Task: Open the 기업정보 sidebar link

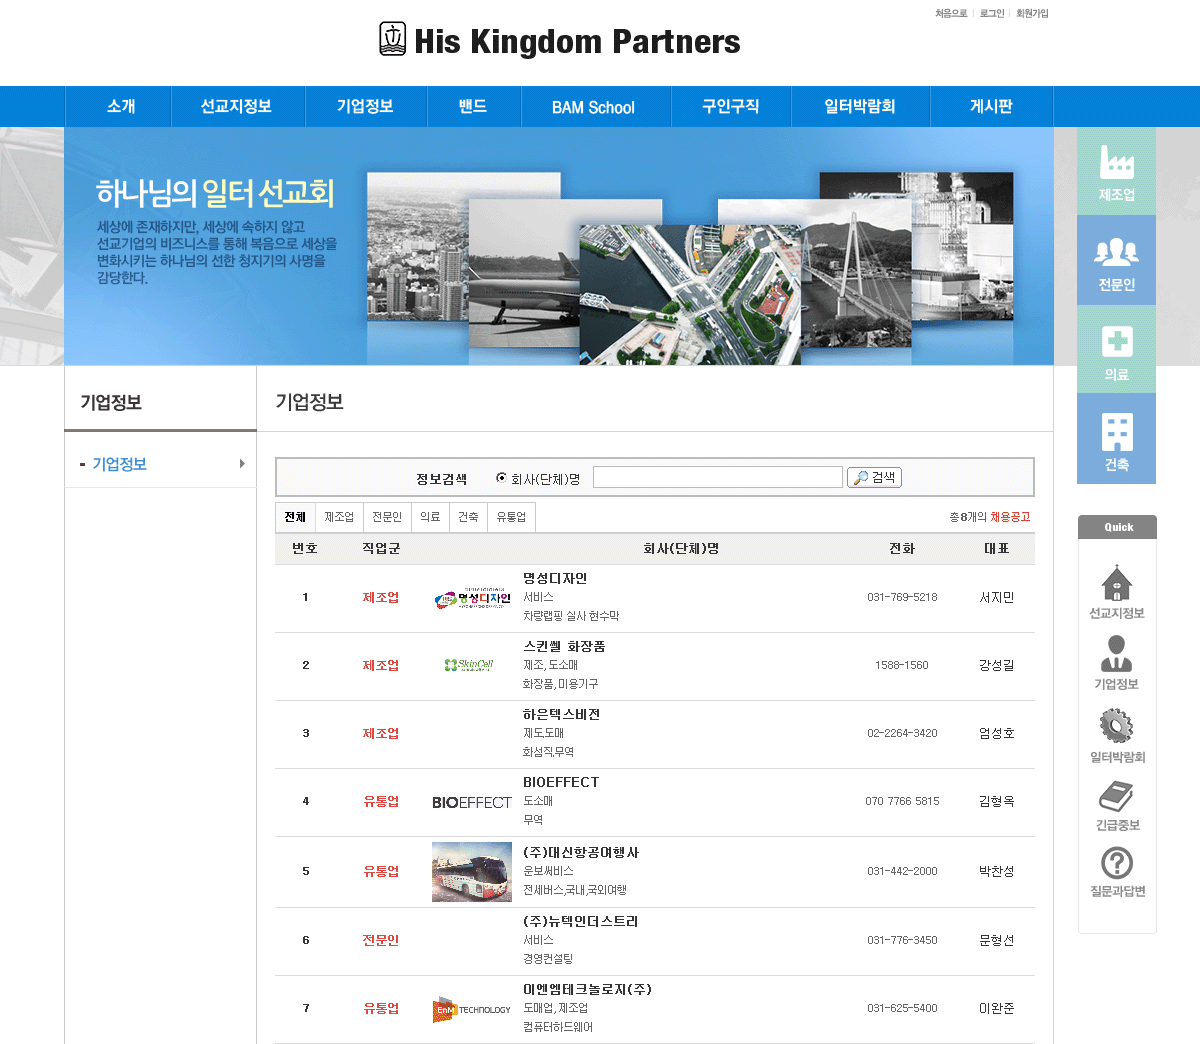Action: [x=120, y=464]
